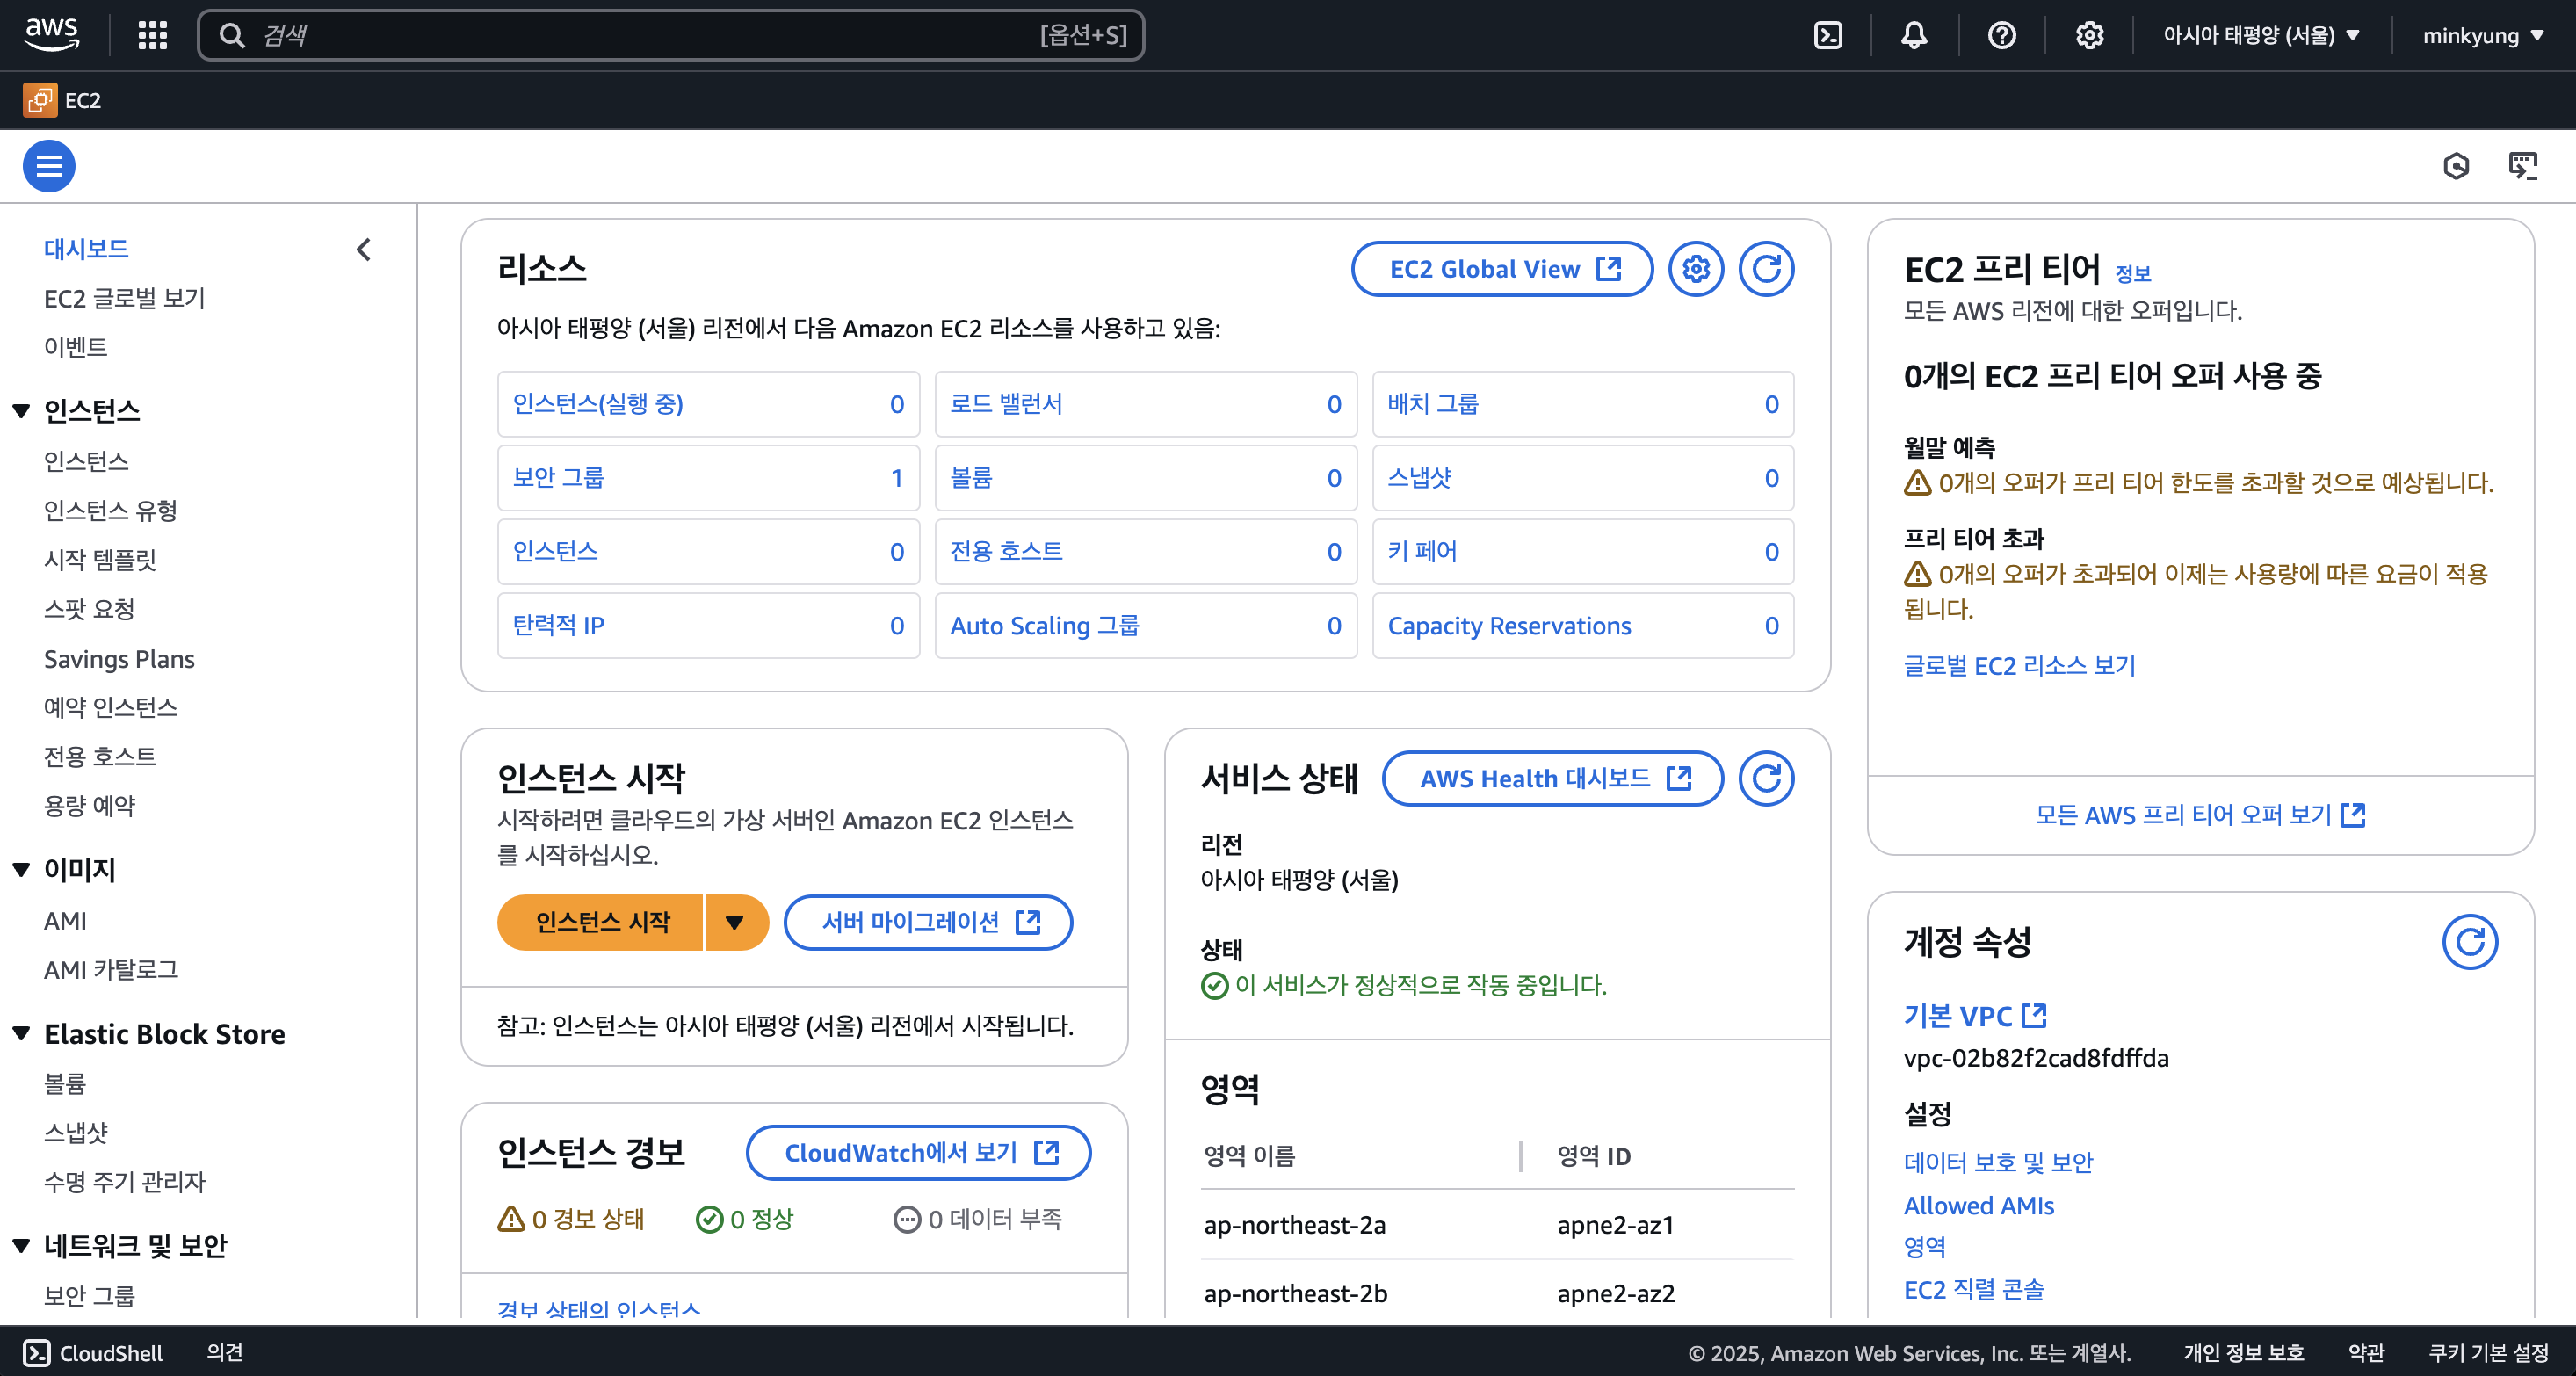Click the 의견 feedback link in footer
Viewport: 2576px width, 1376px height.
tap(225, 1352)
